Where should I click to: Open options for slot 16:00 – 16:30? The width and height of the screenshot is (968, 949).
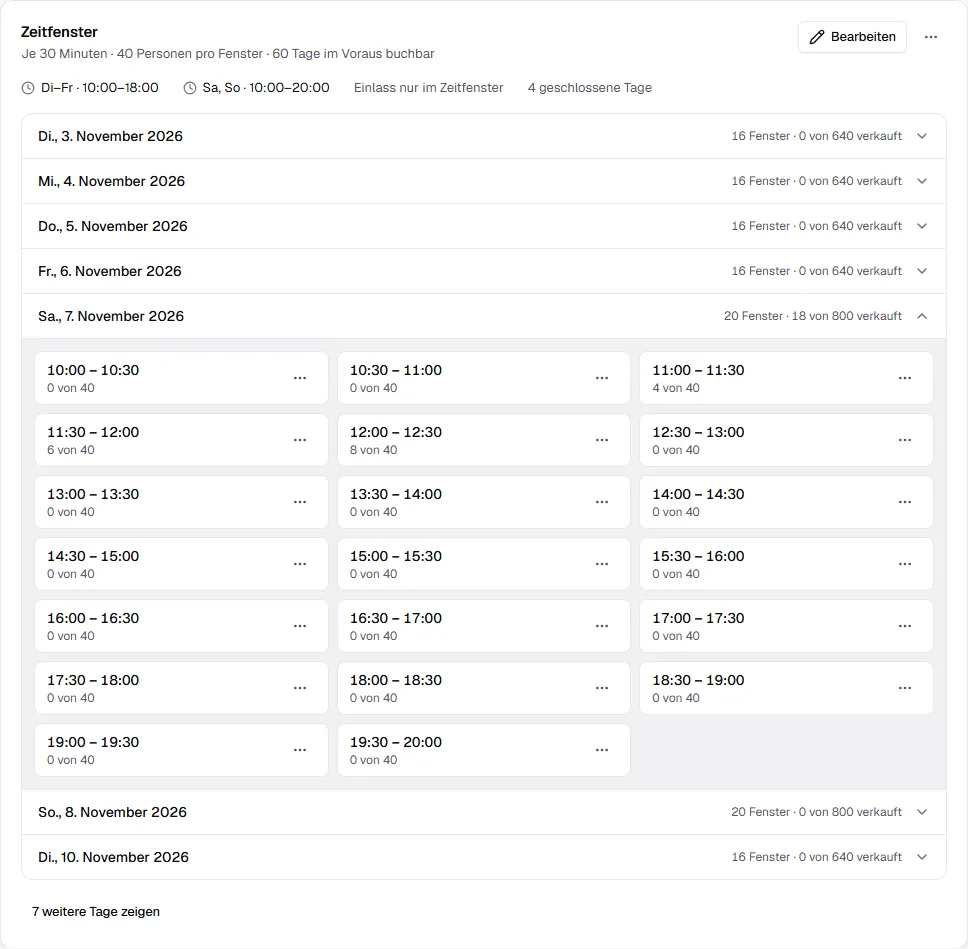click(x=300, y=626)
